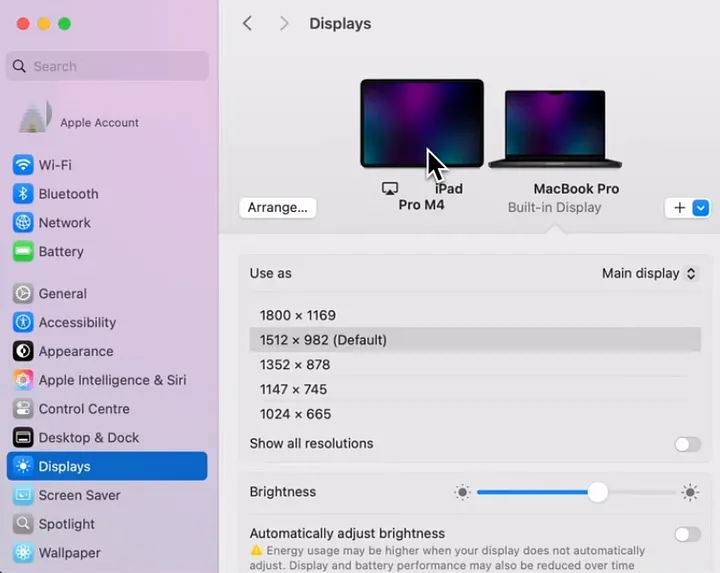The width and height of the screenshot is (720, 573).
Task: Click the low brightness sun icon
Action: (462, 492)
